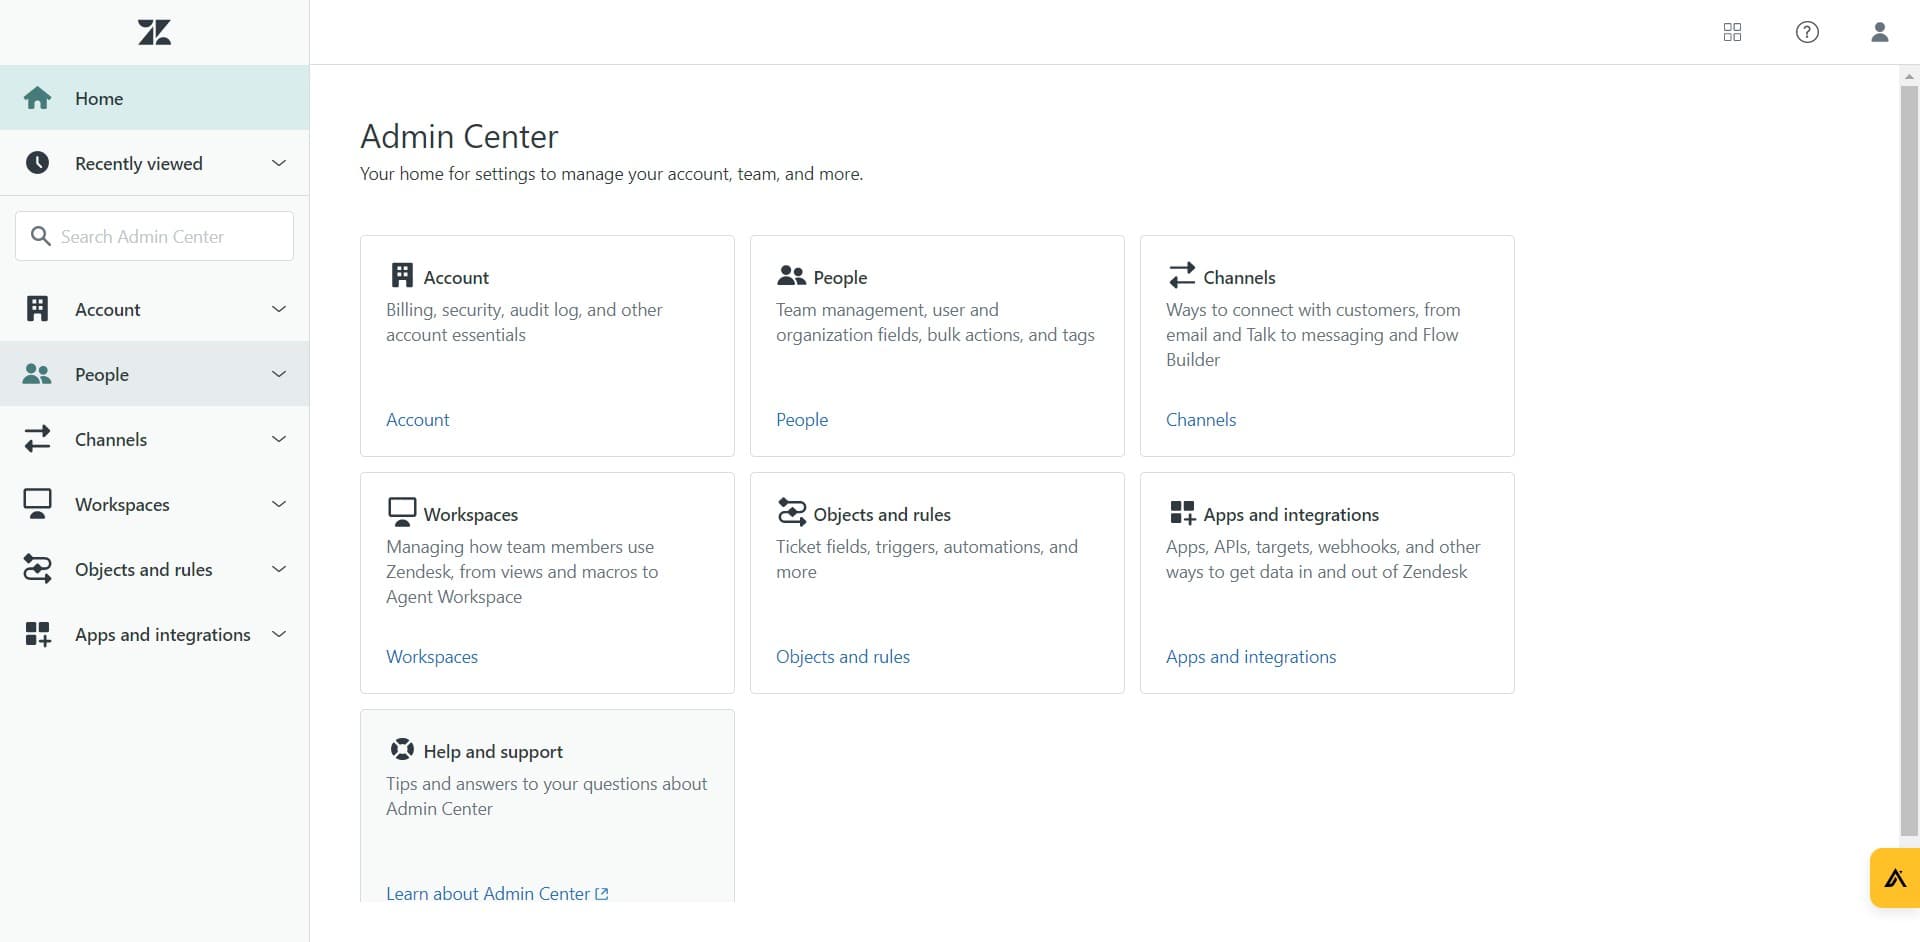Click the Recently viewed clock icon
1920x942 pixels.
click(x=37, y=162)
